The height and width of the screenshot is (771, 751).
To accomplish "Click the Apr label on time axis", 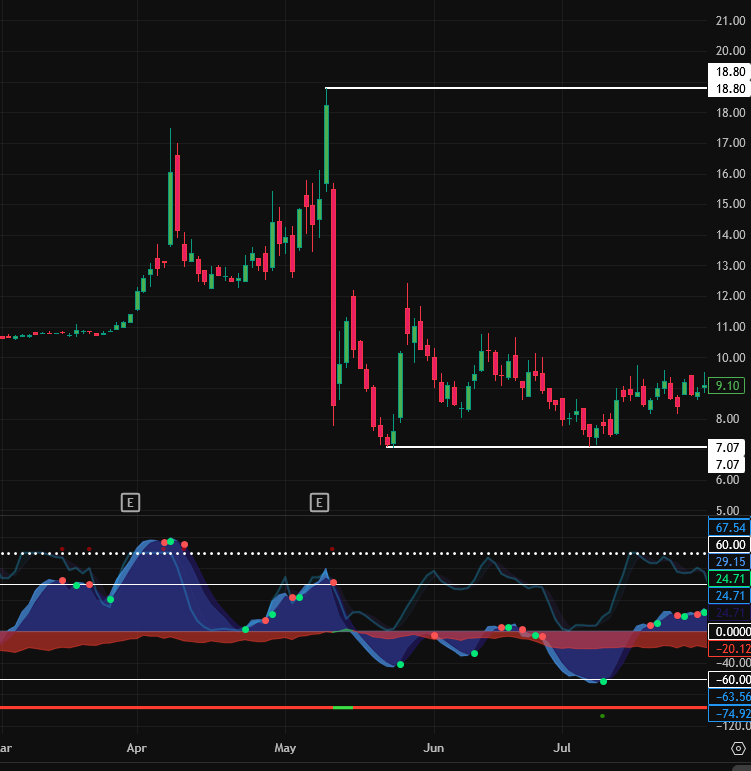I will (x=137, y=748).
